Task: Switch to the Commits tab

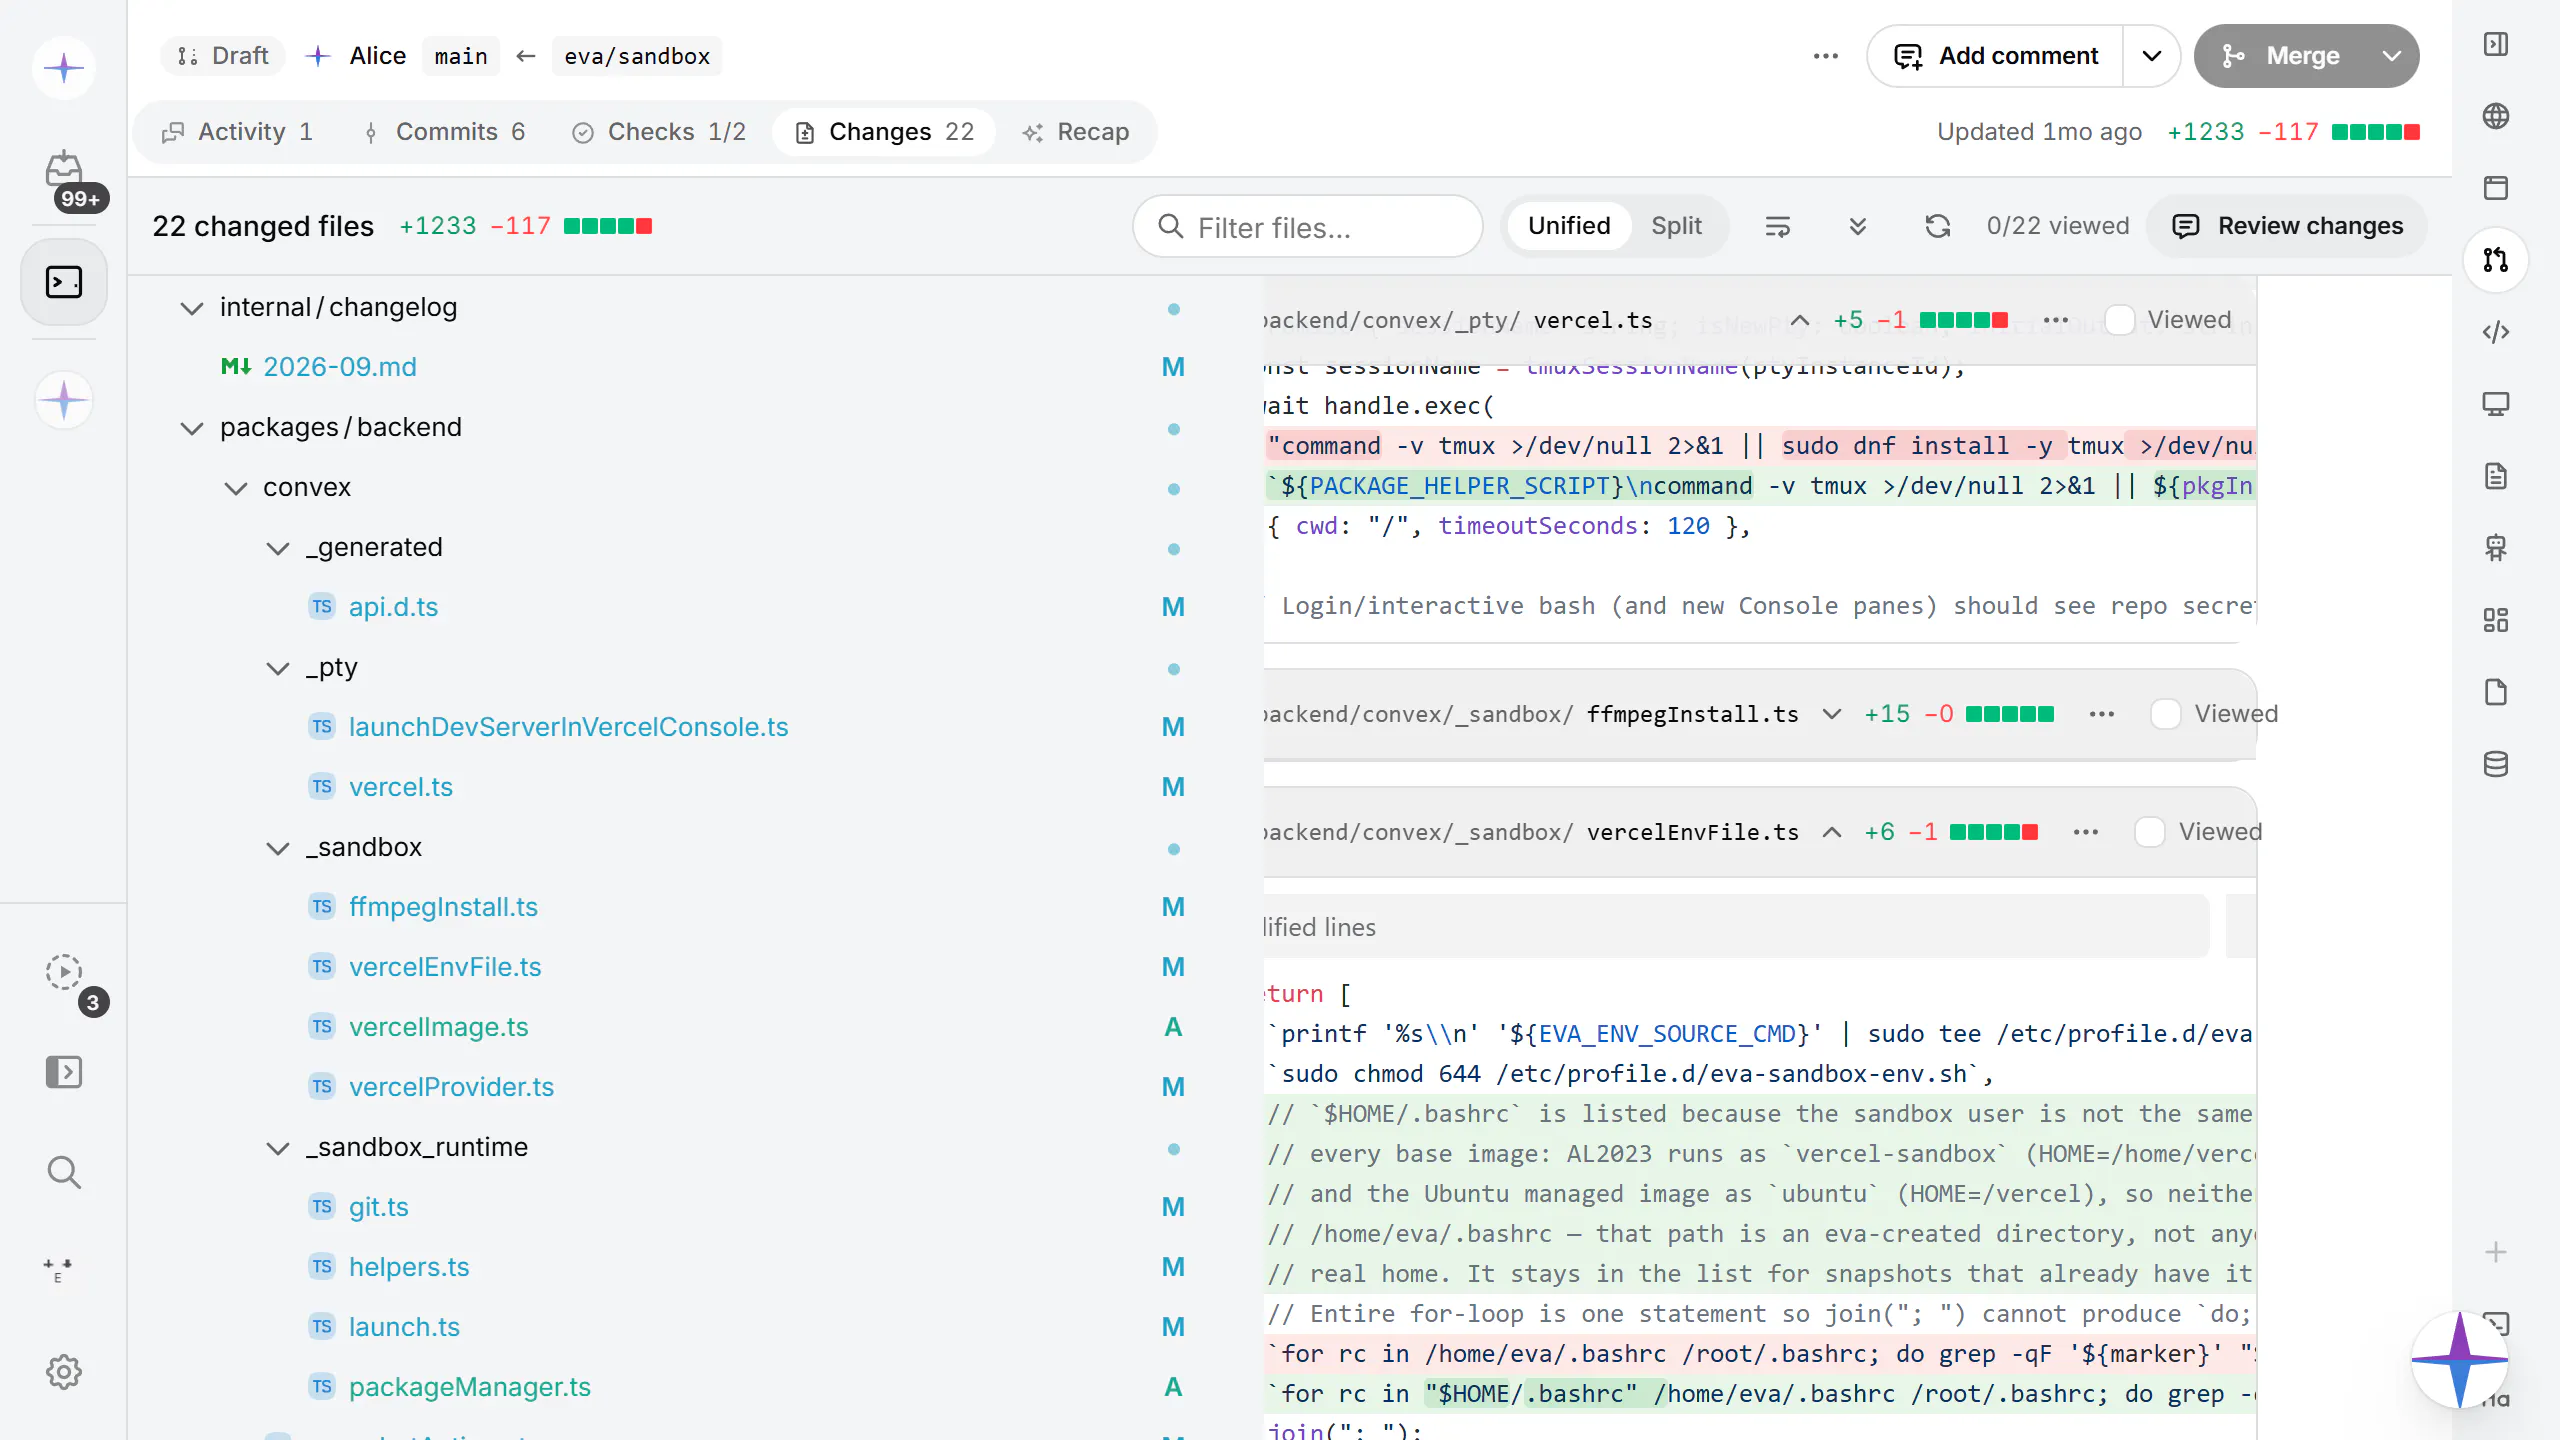Action: click(446, 132)
